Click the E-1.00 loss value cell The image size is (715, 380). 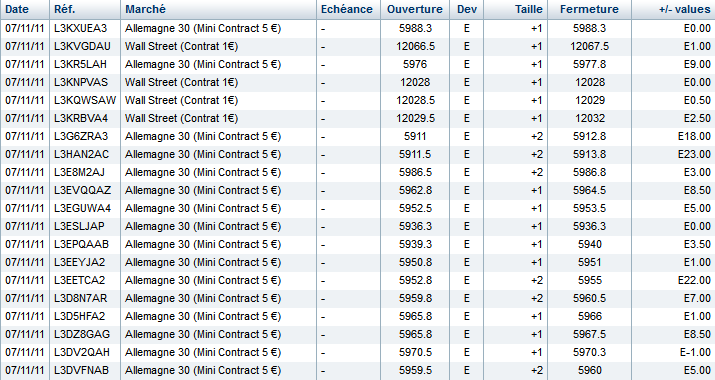click(674, 353)
